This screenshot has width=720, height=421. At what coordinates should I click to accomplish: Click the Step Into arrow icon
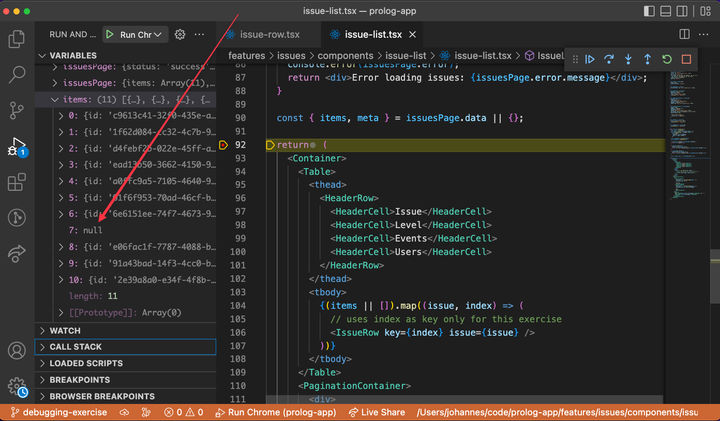click(628, 59)
